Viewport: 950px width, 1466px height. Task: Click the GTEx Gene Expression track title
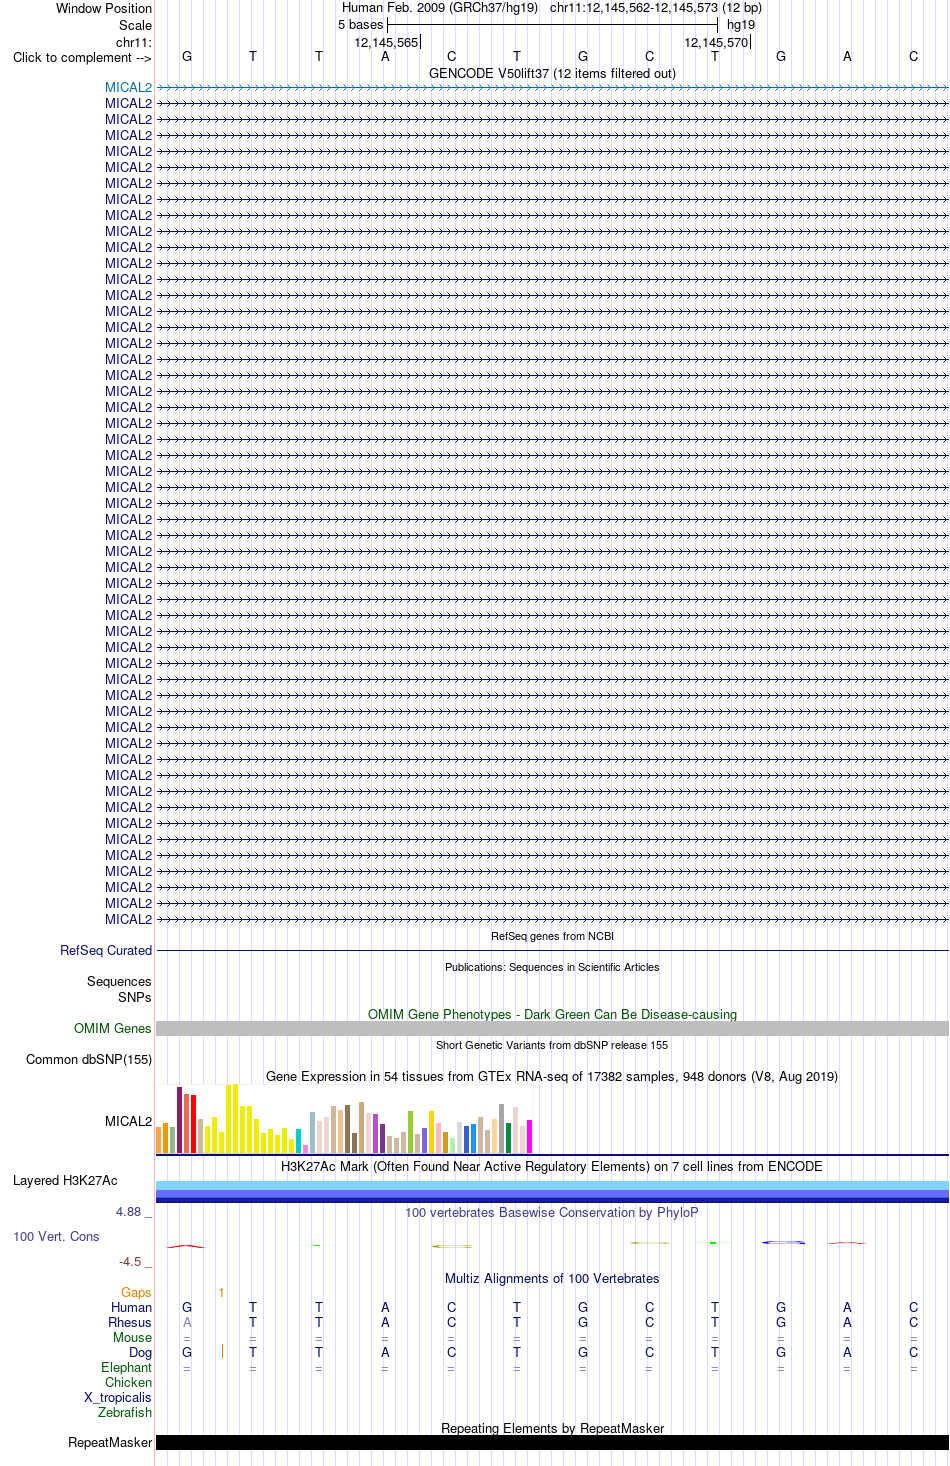click(552, 1076)
